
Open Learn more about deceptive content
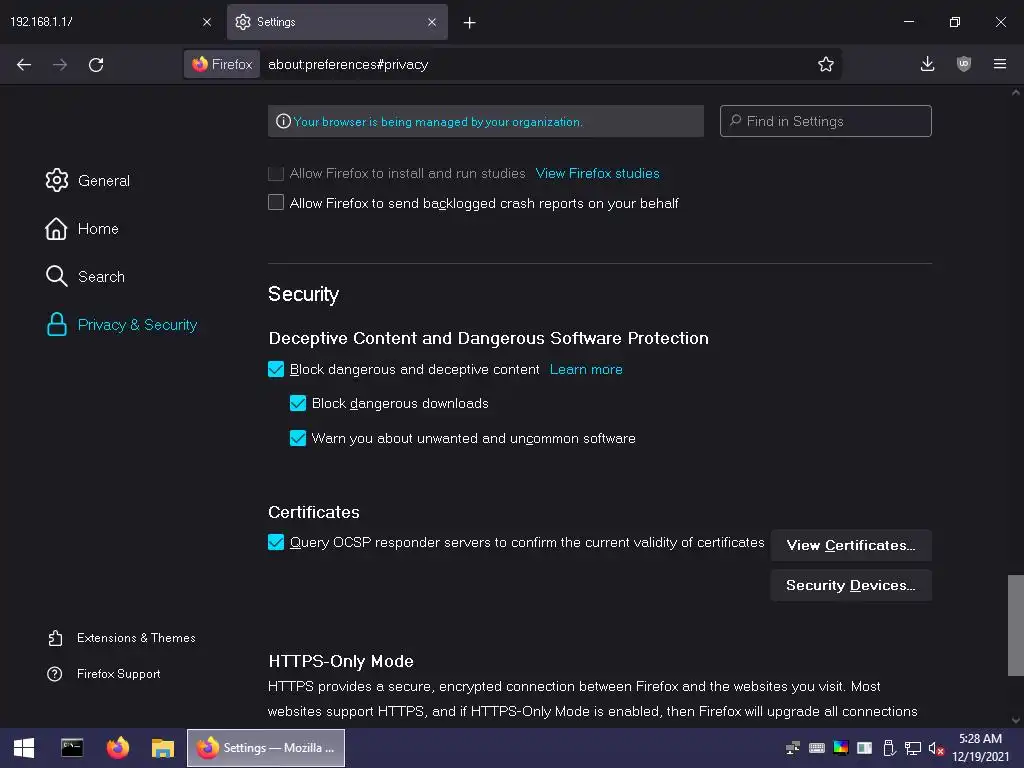click(x=586, y=369)
